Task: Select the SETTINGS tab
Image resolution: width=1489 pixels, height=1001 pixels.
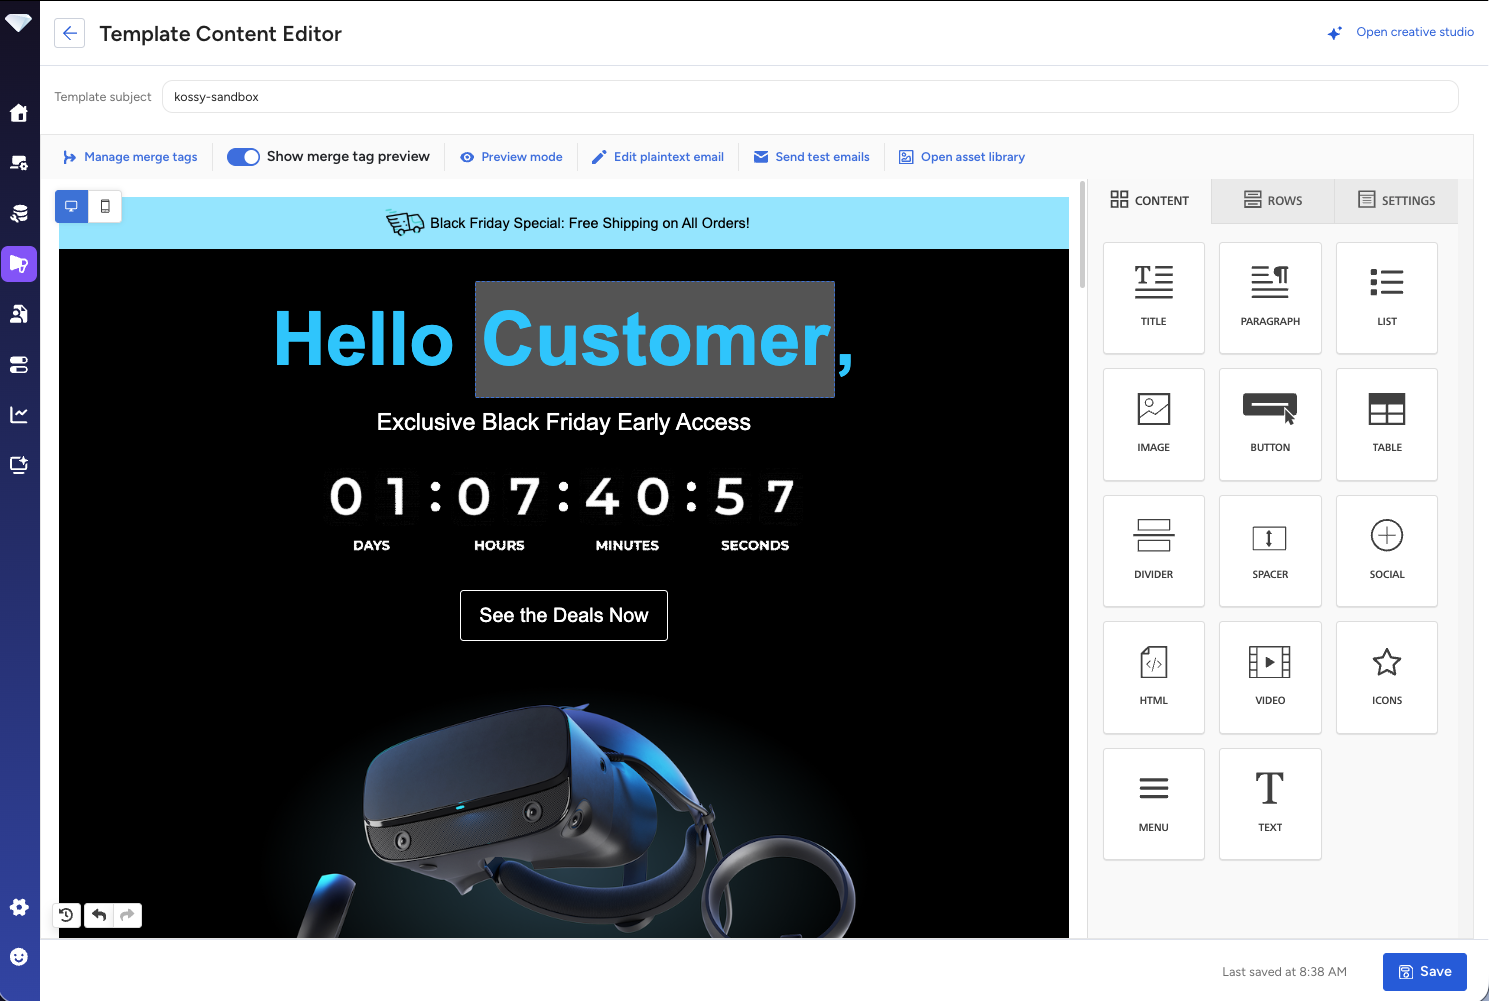Action: 1396,200
